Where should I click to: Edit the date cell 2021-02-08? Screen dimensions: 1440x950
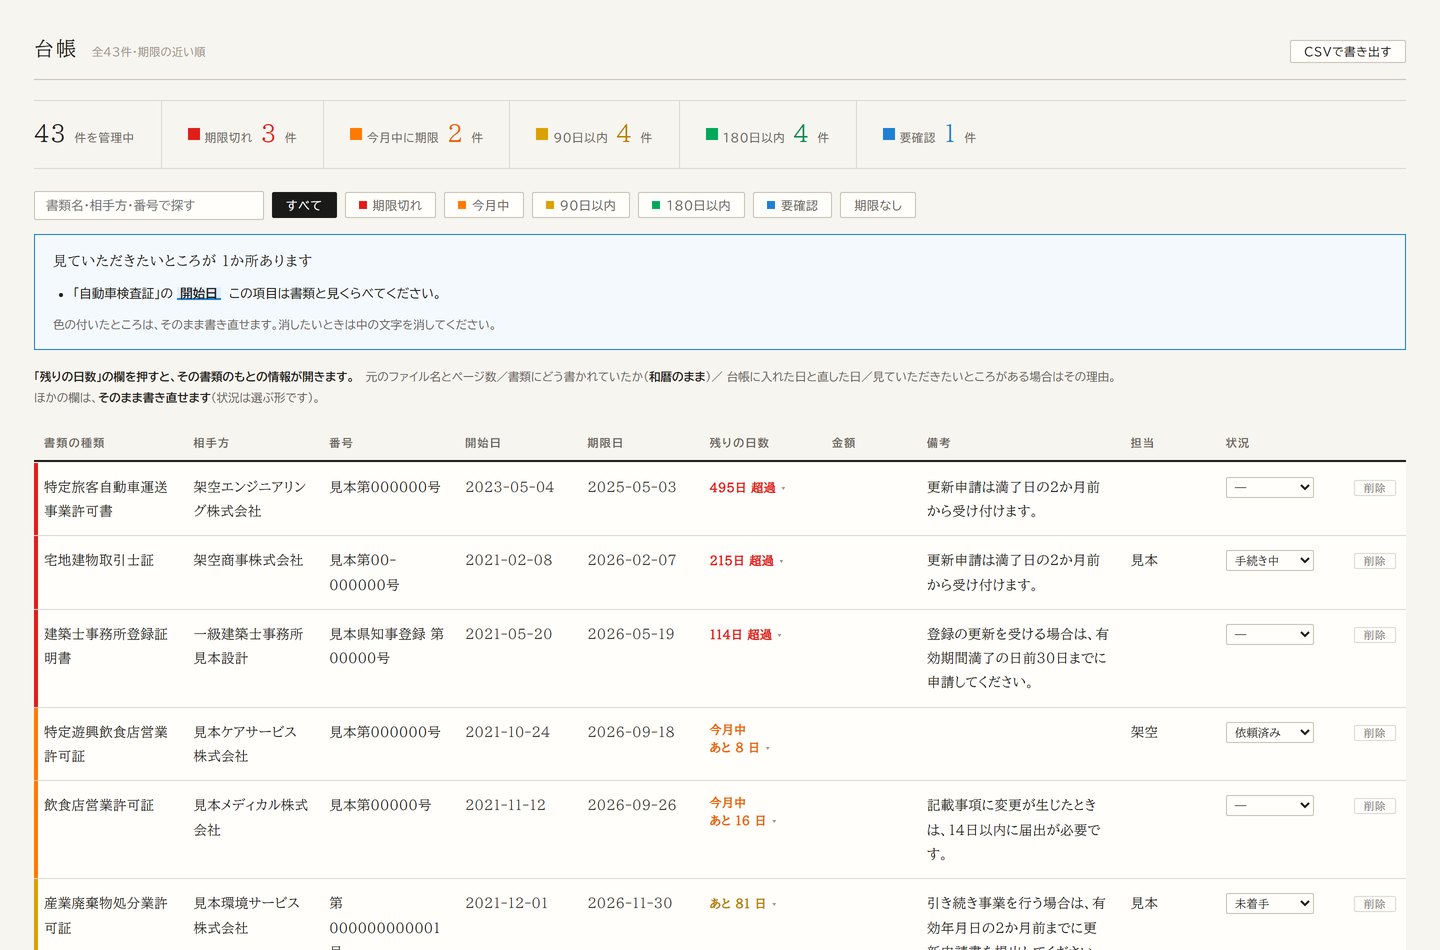pos(509,560)
